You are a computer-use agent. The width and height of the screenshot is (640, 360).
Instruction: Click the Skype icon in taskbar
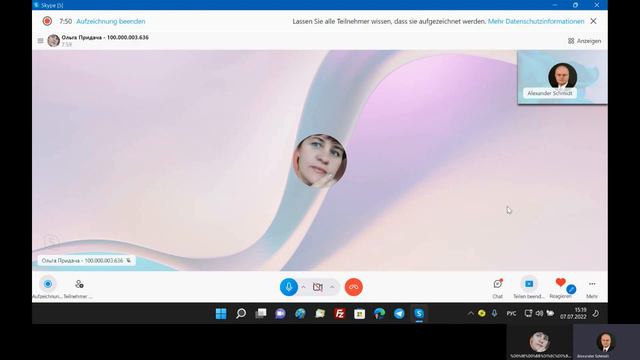(x=419, y=313)
